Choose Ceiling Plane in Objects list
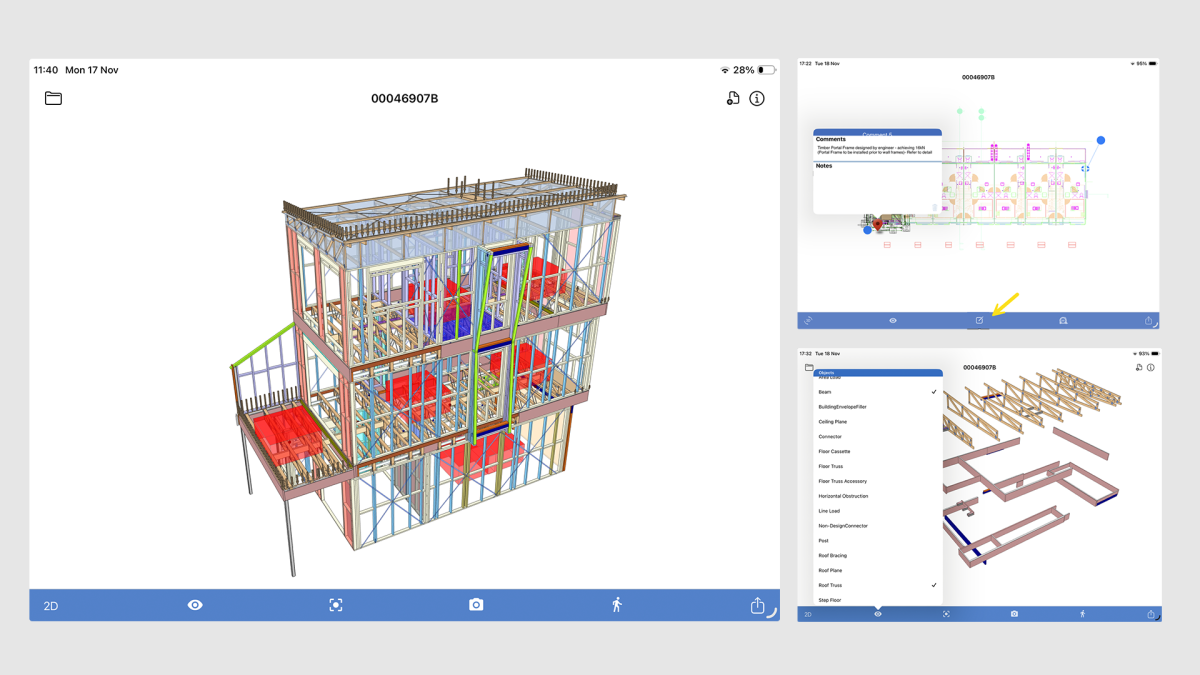Image resolution: width=1200 pixels, height=675 pixels. click(x=878, y=422)
